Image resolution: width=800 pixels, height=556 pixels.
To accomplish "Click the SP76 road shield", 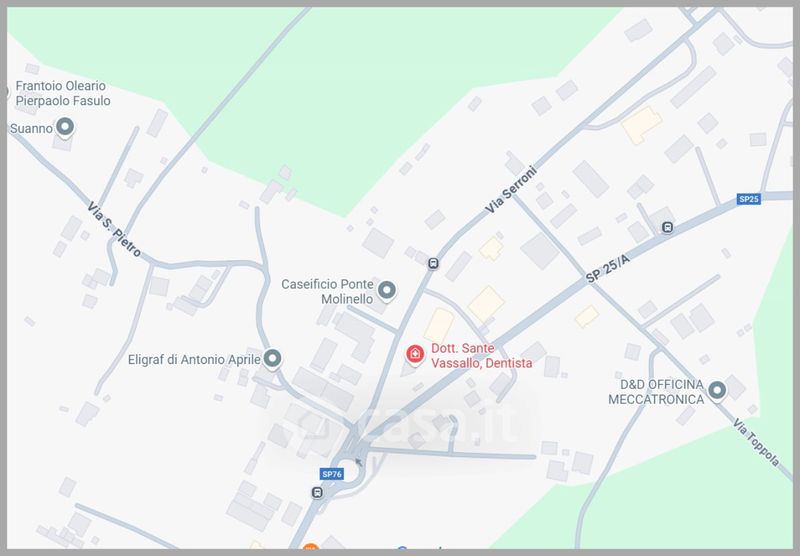I will [332, 474].
